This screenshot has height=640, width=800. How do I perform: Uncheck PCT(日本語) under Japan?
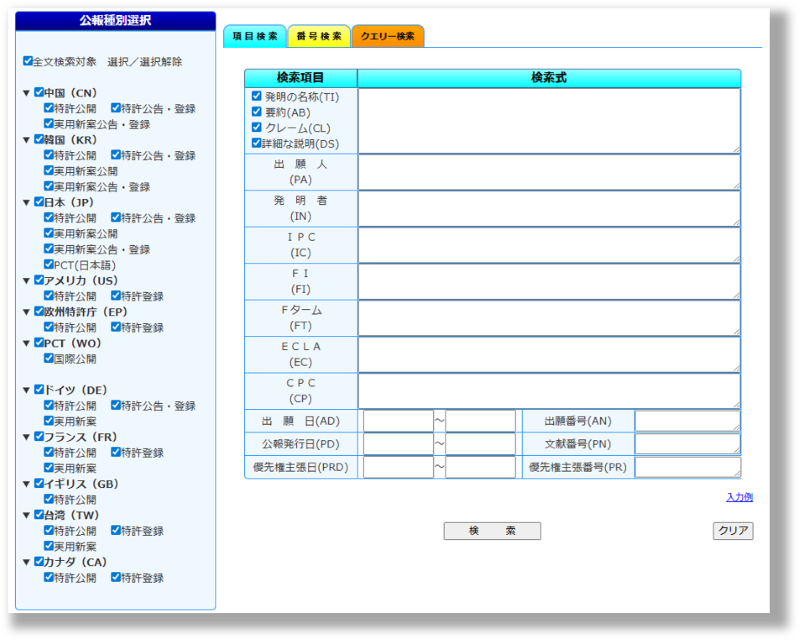coord(49,265)
